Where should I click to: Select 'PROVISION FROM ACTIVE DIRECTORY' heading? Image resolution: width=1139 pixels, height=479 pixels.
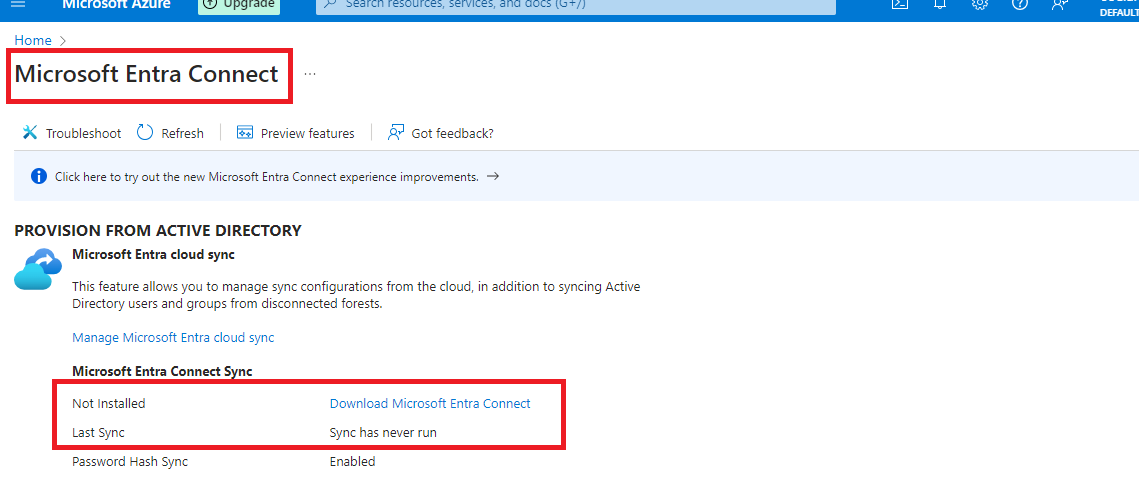pos(158,231)
